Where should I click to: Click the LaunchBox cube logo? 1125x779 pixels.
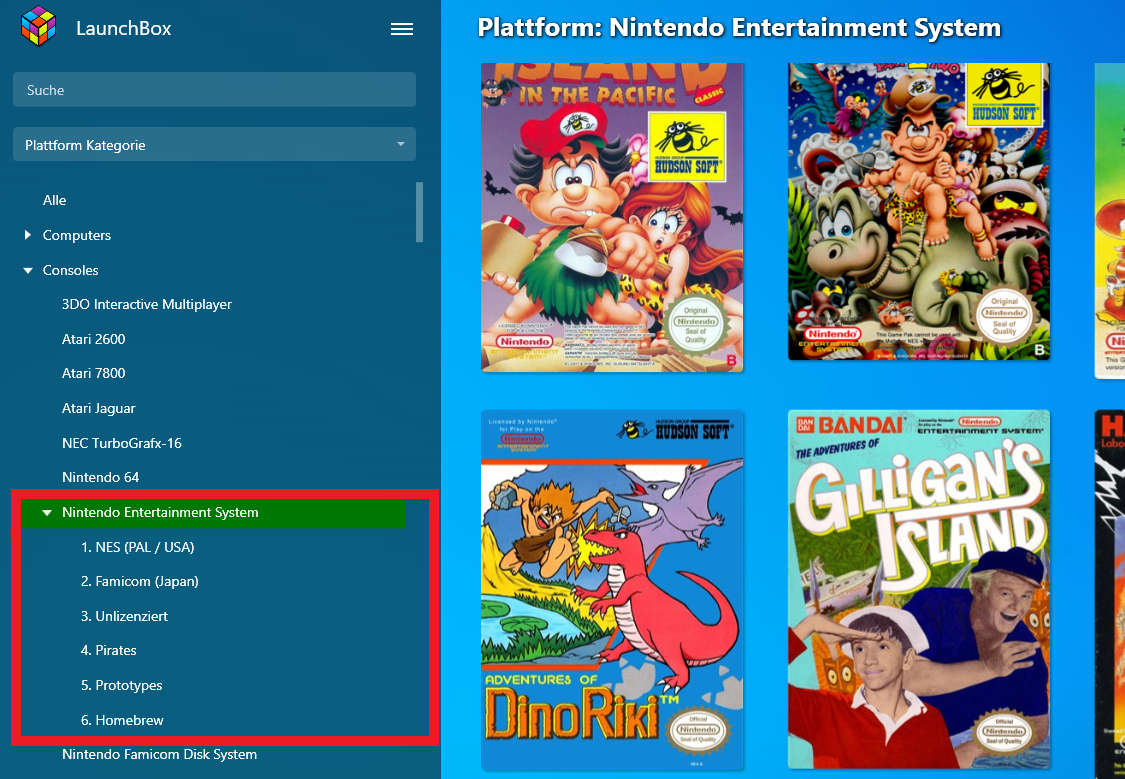pyautogui.click(x=38, y=26)
